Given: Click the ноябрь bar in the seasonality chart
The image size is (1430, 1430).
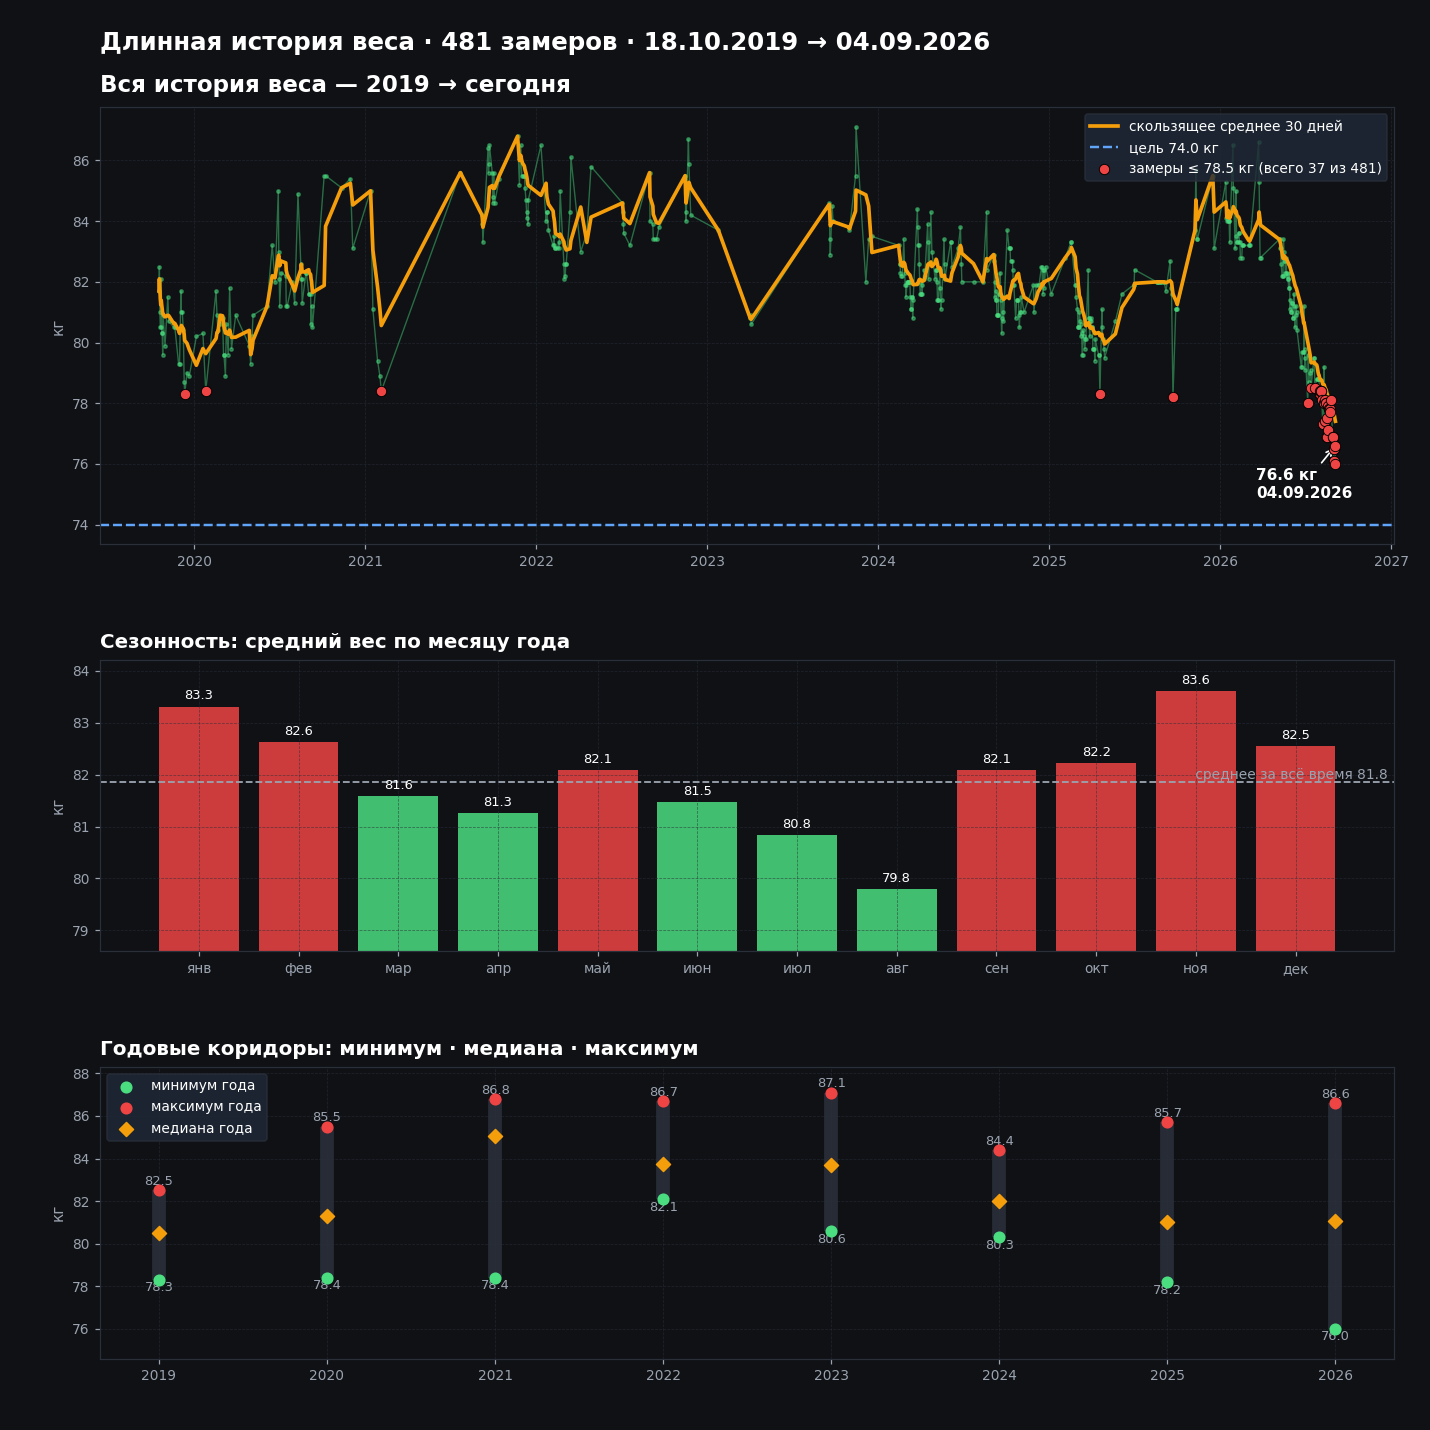Looking at the screenshot, I should coord(1196,821).
